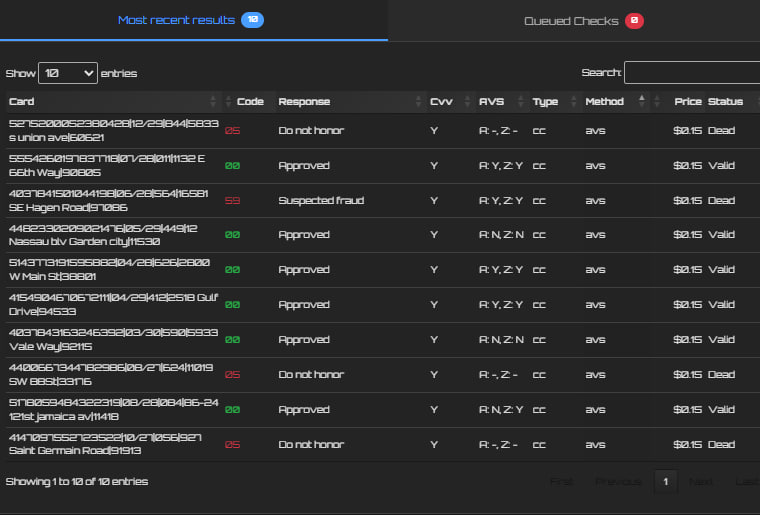Go to the Next page
This screenshot has height=515, width=760.
pyautogui.click(x=700, y=482)
